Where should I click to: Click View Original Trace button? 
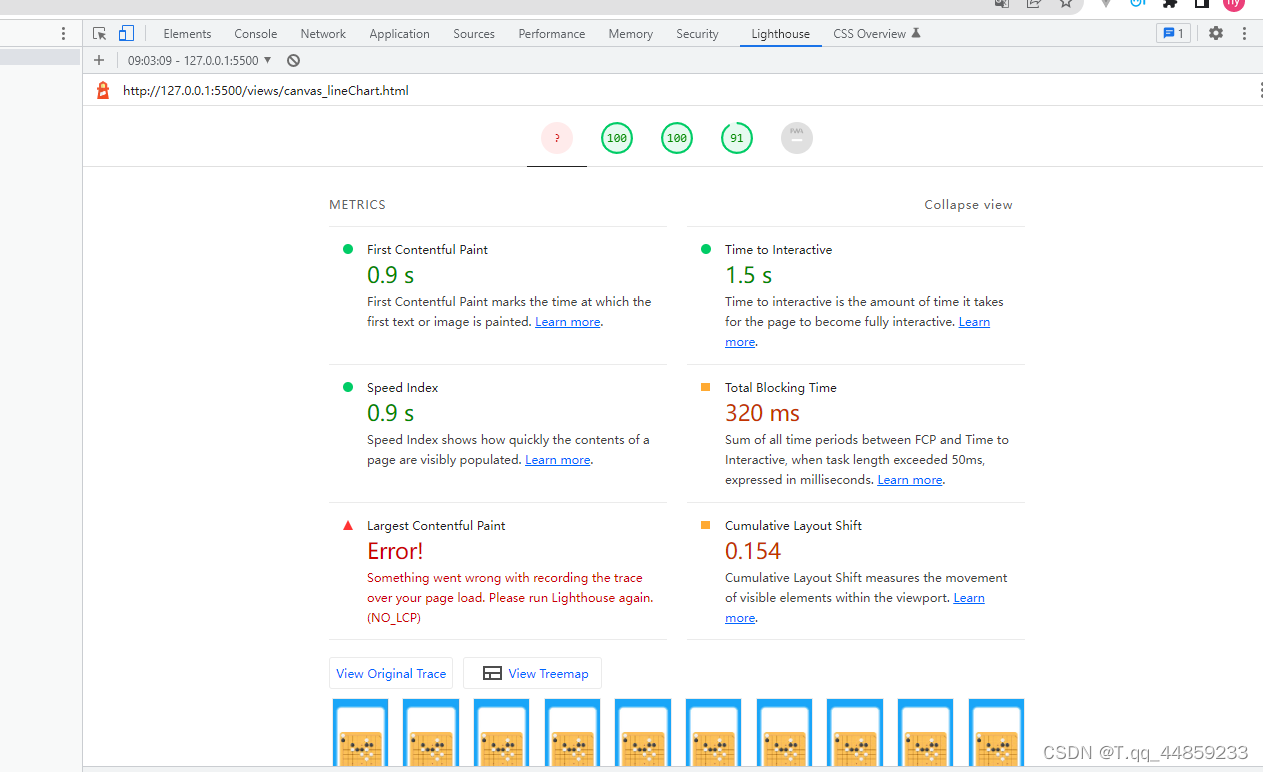point(391,673)
